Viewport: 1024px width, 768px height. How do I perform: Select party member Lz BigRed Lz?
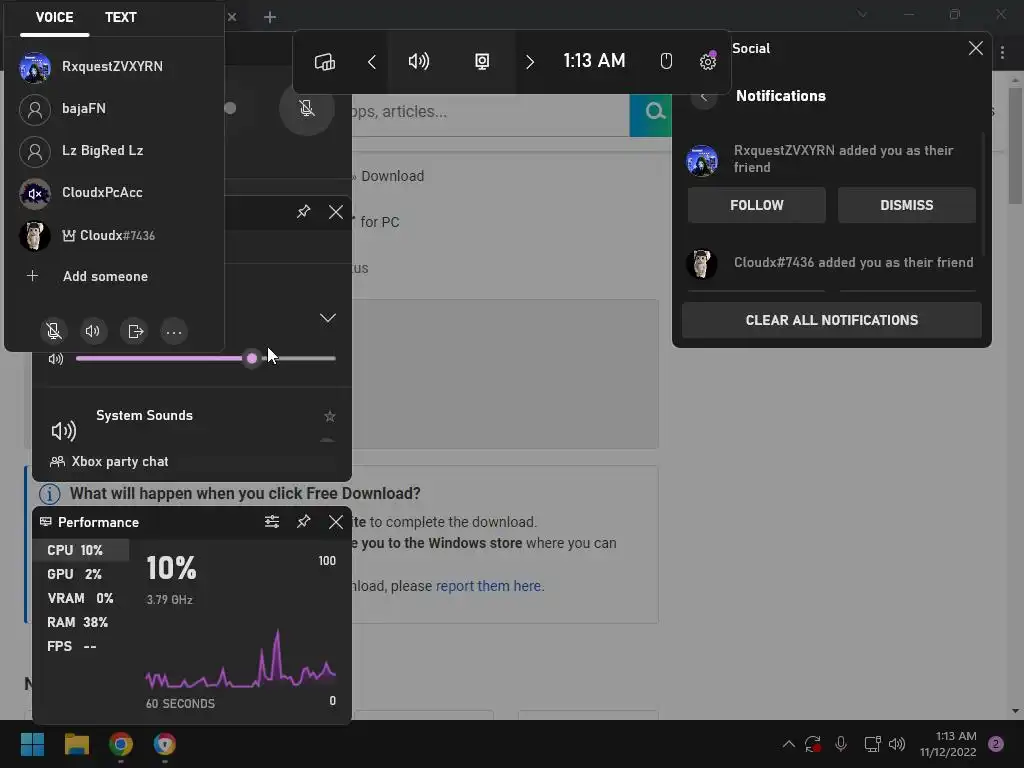click(x=114, y=151)
